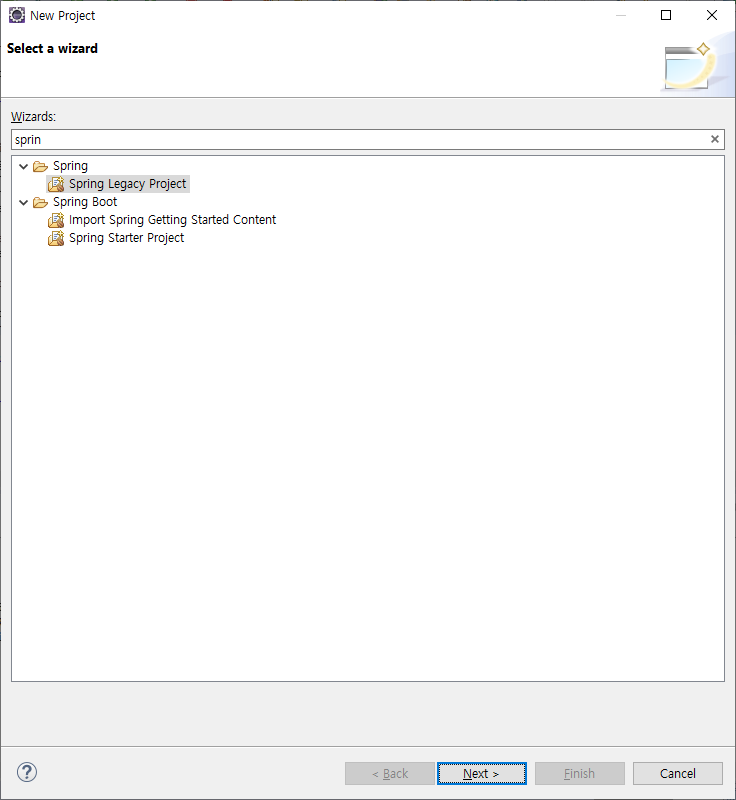Screen dimensions: 736x800
Task: Maximize the New Project dialog
Action: [666, 15]
